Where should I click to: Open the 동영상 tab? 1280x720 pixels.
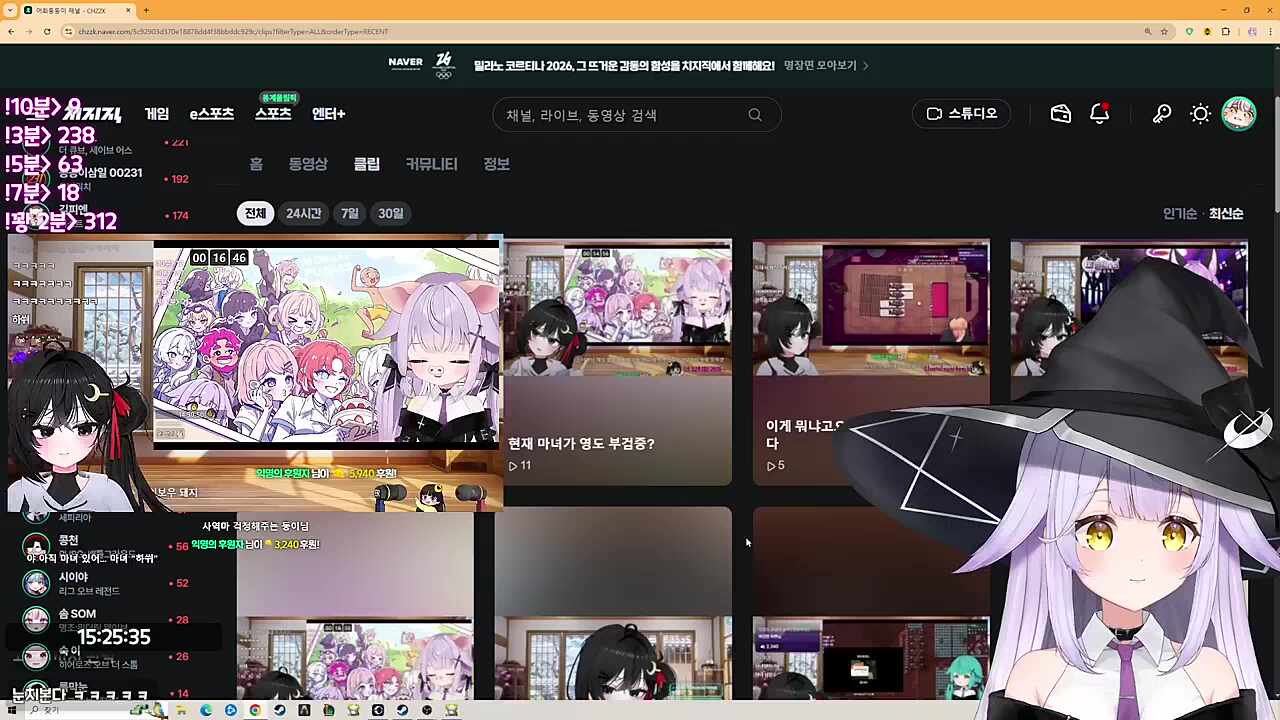point(308,164)
